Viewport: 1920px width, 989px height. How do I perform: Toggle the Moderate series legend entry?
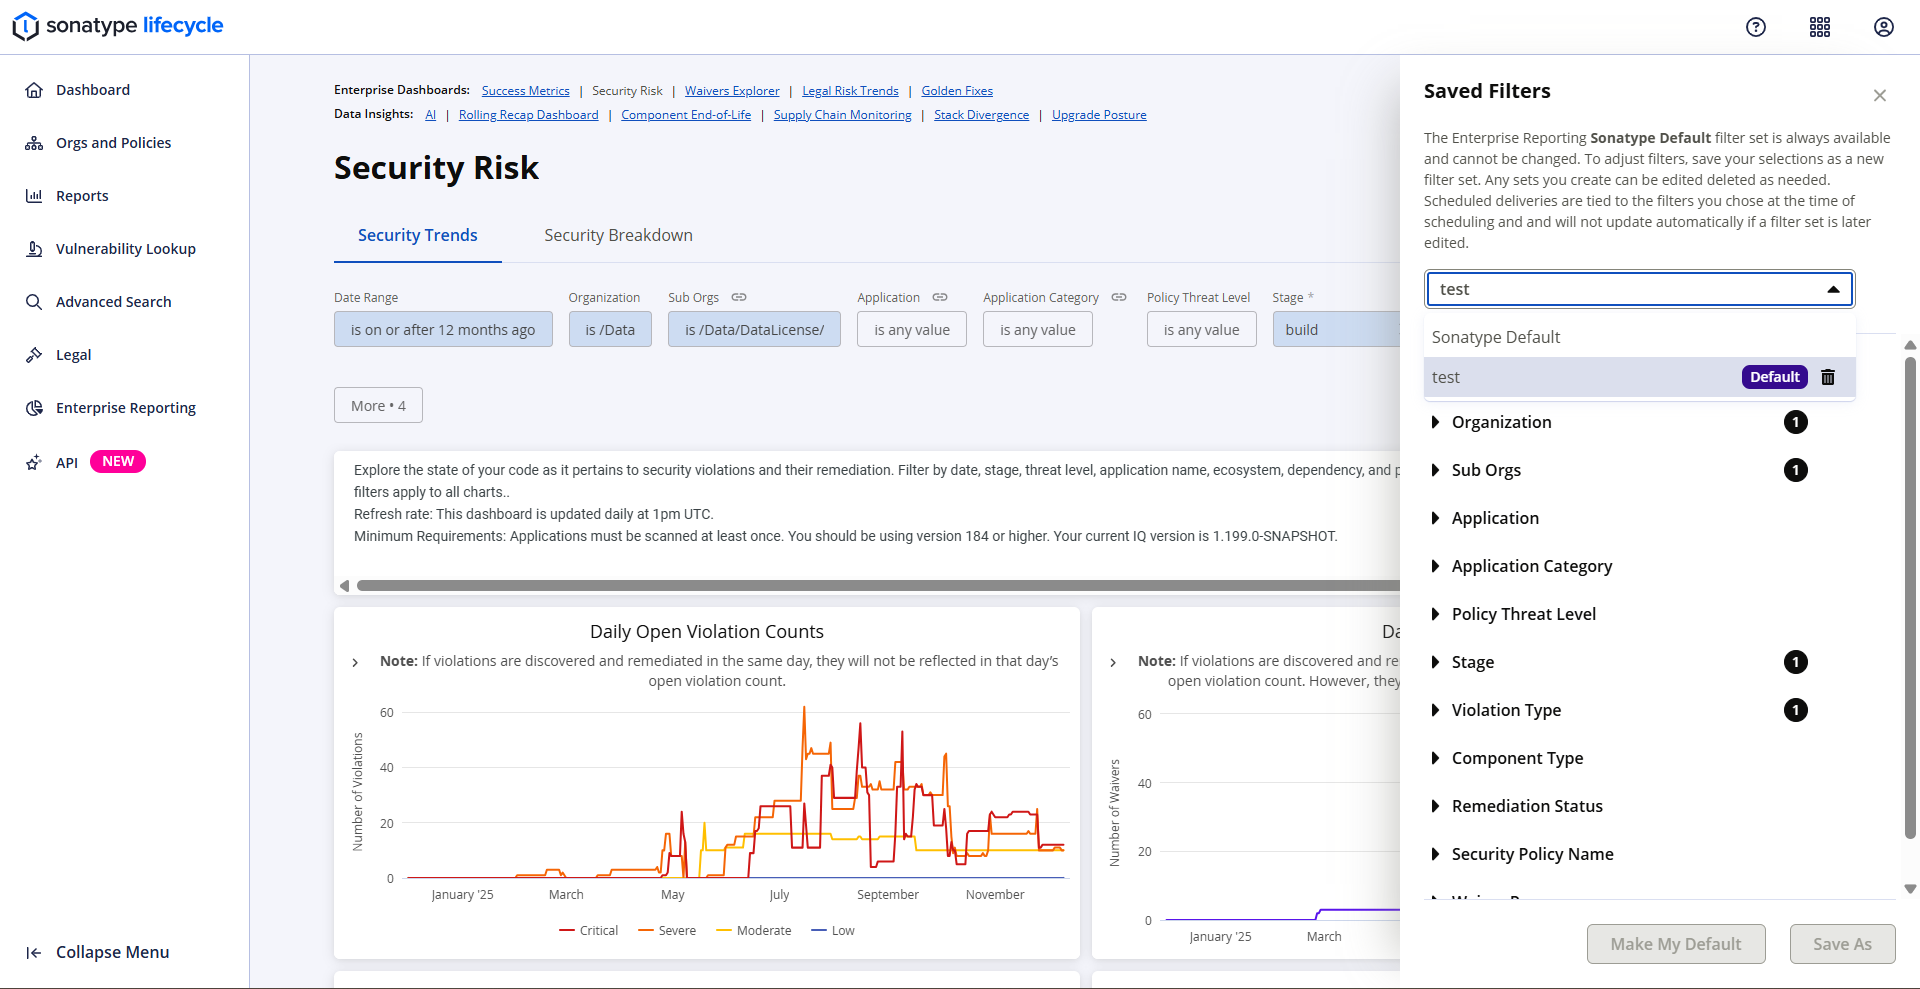pos(754,931)
